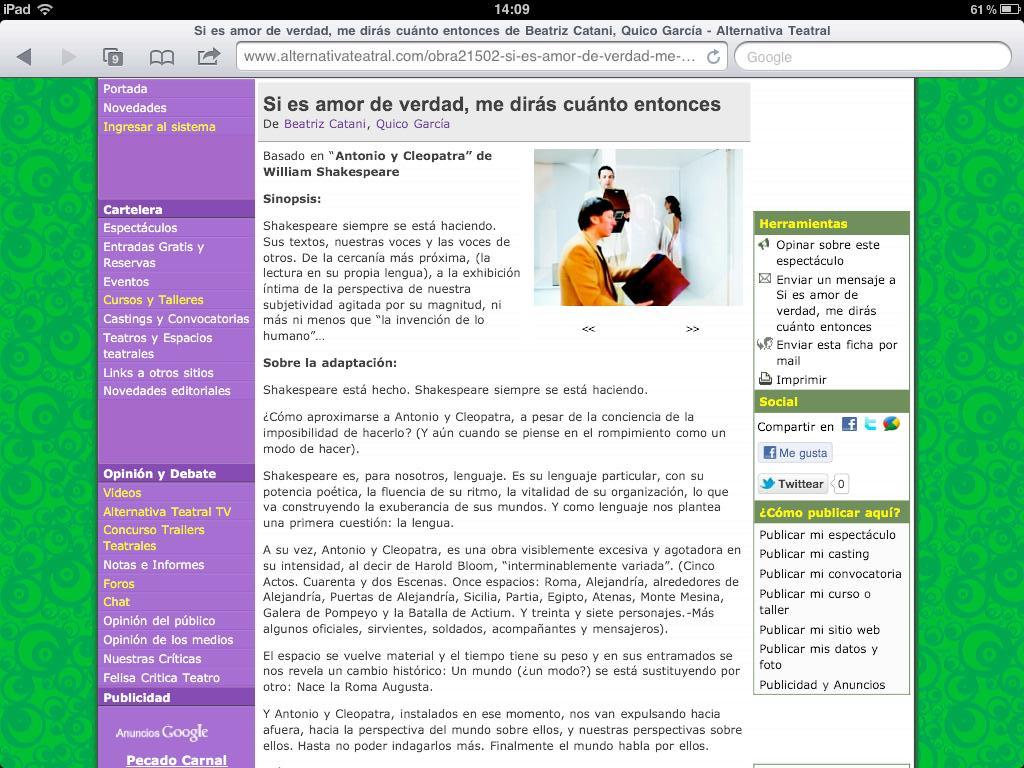
Task: Open the Portada menu item
Action: [125, 89]
